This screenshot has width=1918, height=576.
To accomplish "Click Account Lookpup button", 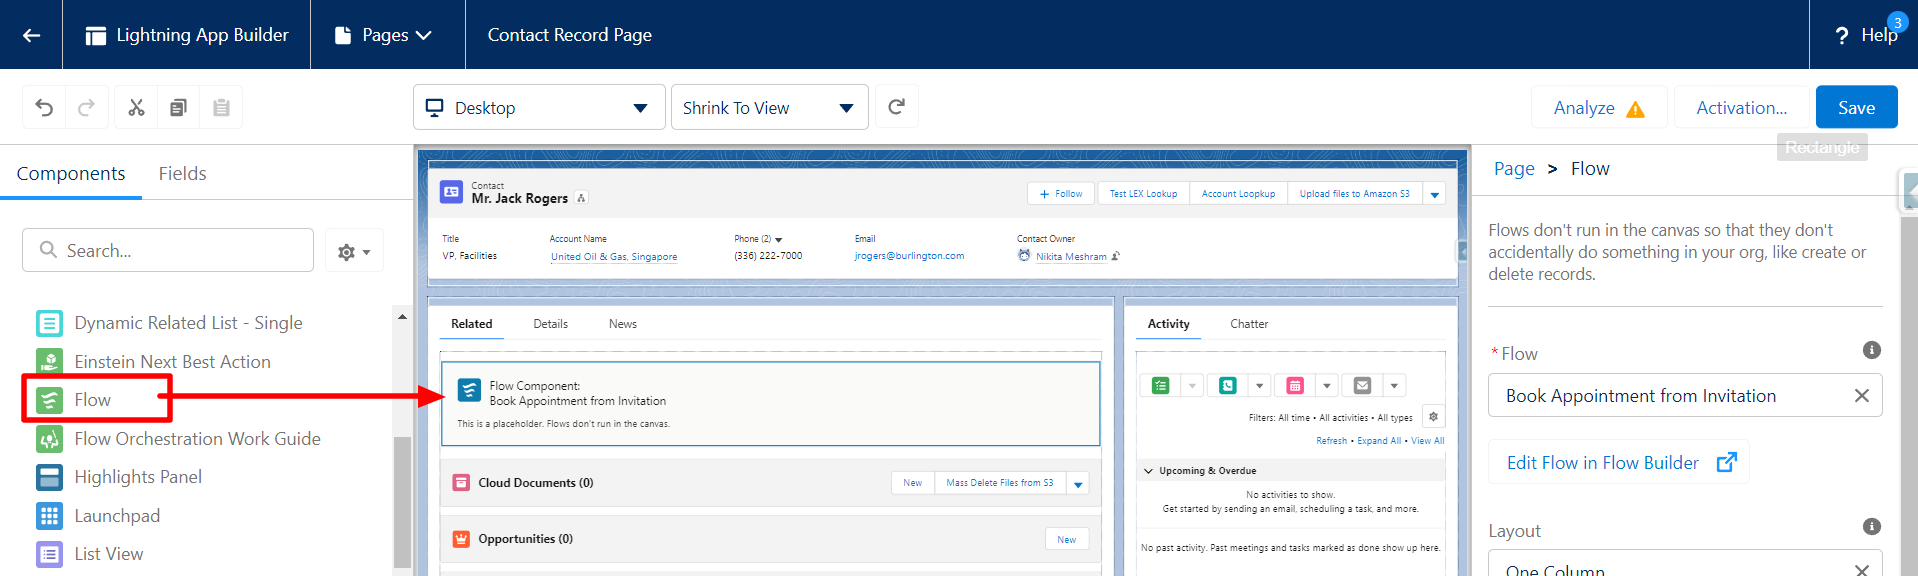I will click(x=1238, y=194).
